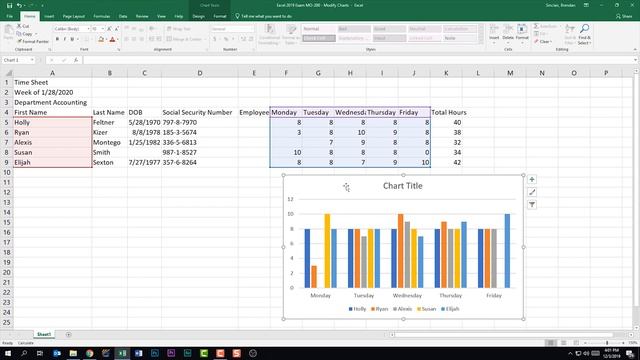Viewport: 640px width, 360px height.
Task: Open File Explorer from the taskbar
Action: coord(73,353)
